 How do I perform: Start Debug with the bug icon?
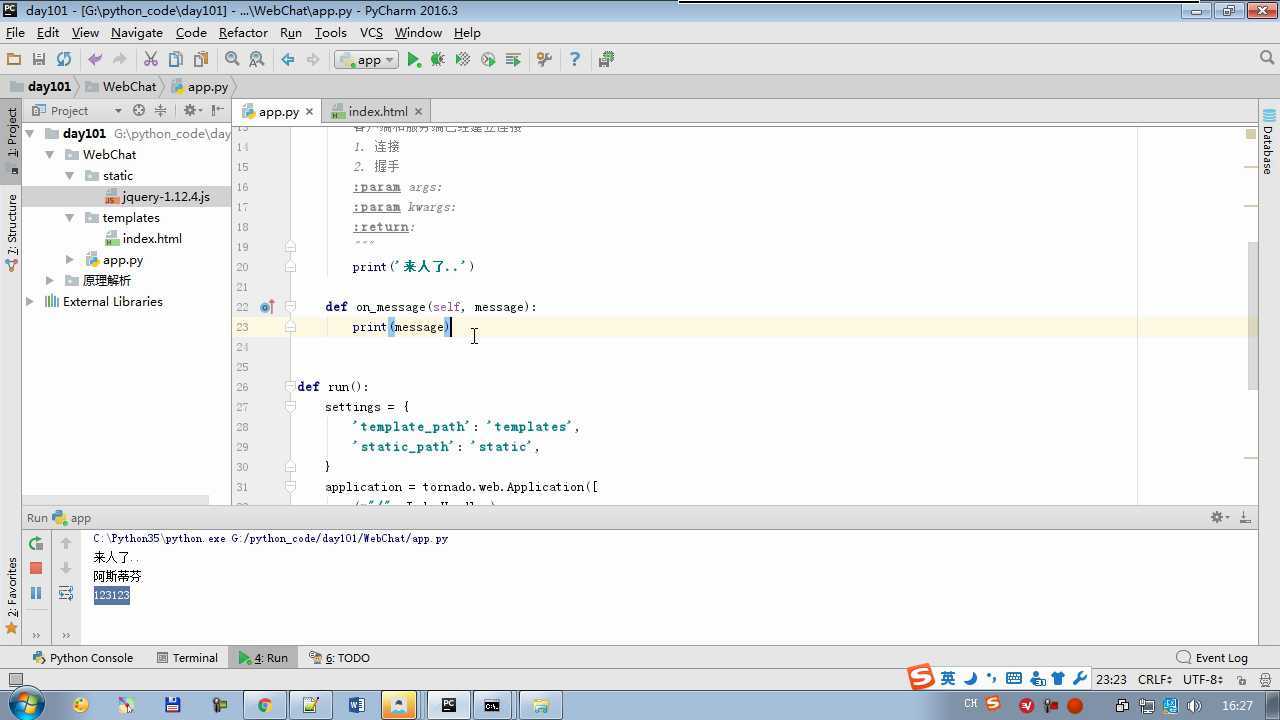click(438, 60)
